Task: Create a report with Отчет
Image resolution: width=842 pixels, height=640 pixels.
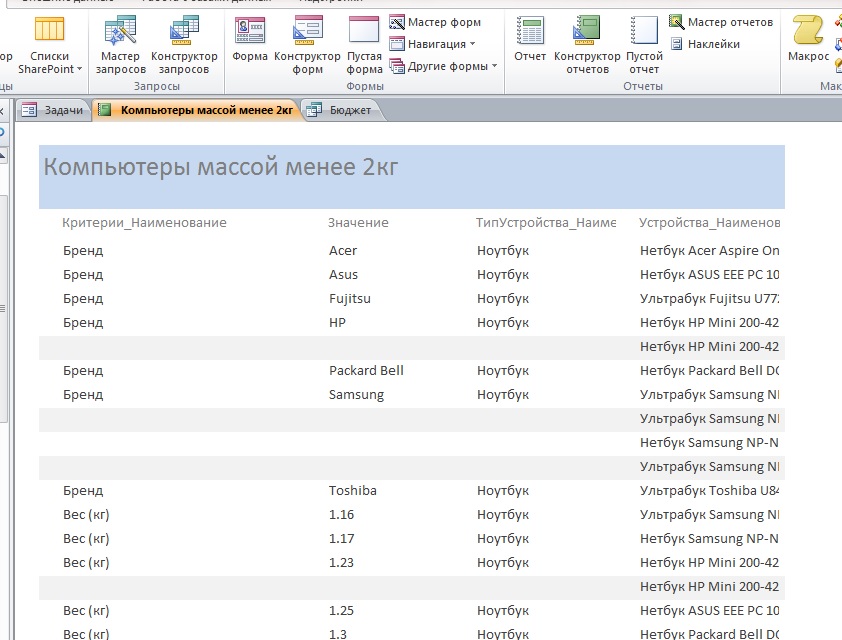Action: click(x=530, y=39)
